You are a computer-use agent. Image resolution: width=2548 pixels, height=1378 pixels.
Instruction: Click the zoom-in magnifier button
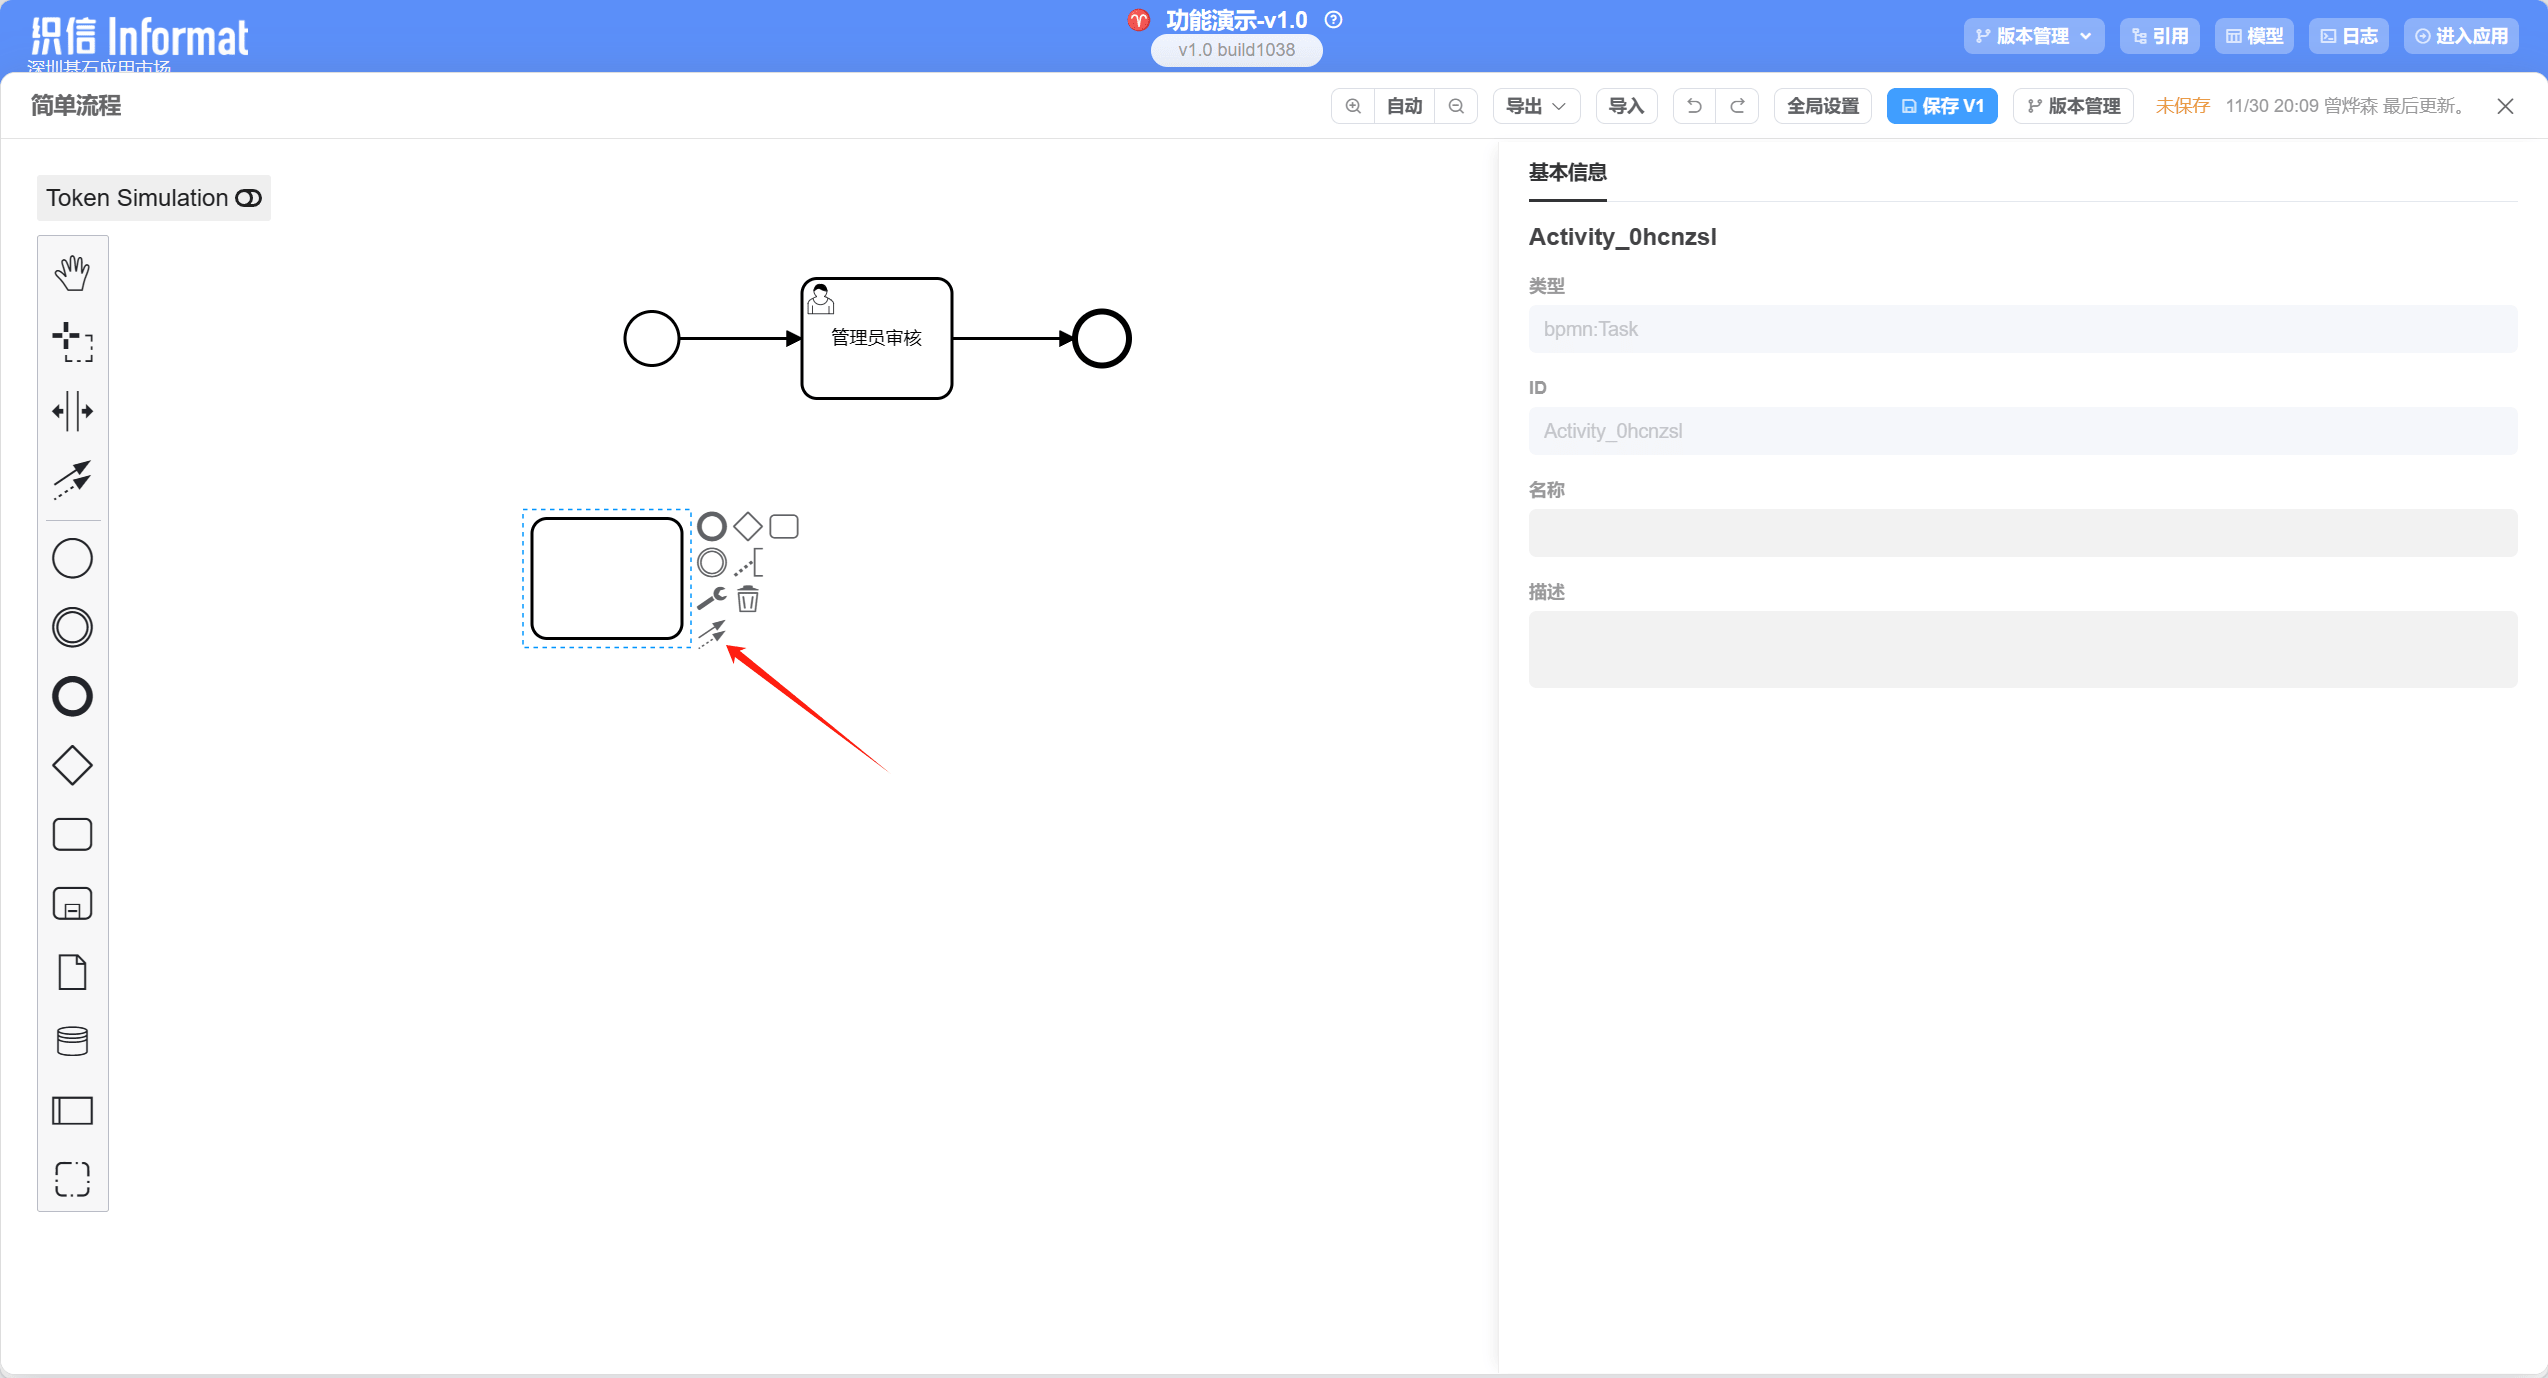[1353, 106]
